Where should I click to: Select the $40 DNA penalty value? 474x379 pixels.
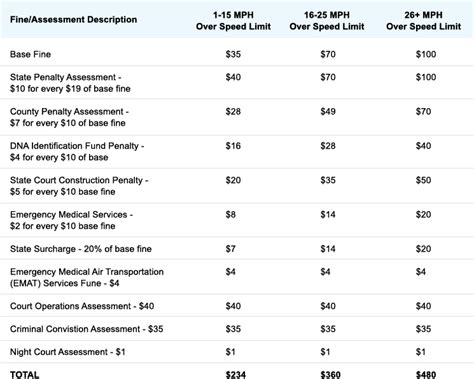click(423, 146)
